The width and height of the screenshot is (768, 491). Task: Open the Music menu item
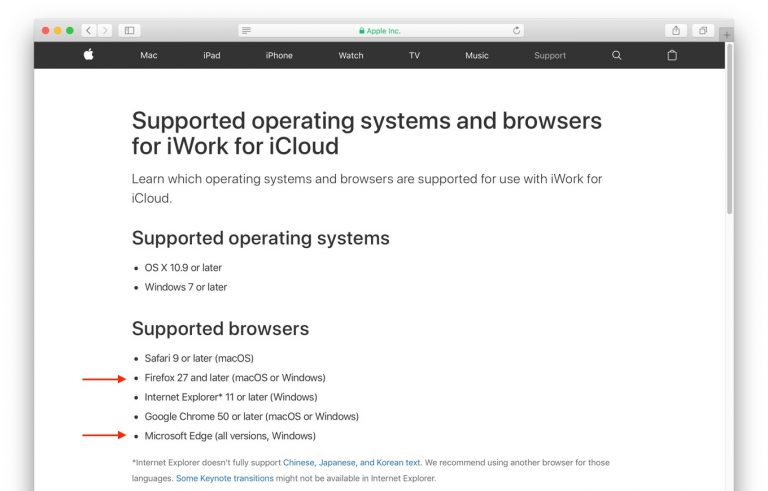(477, 55)
